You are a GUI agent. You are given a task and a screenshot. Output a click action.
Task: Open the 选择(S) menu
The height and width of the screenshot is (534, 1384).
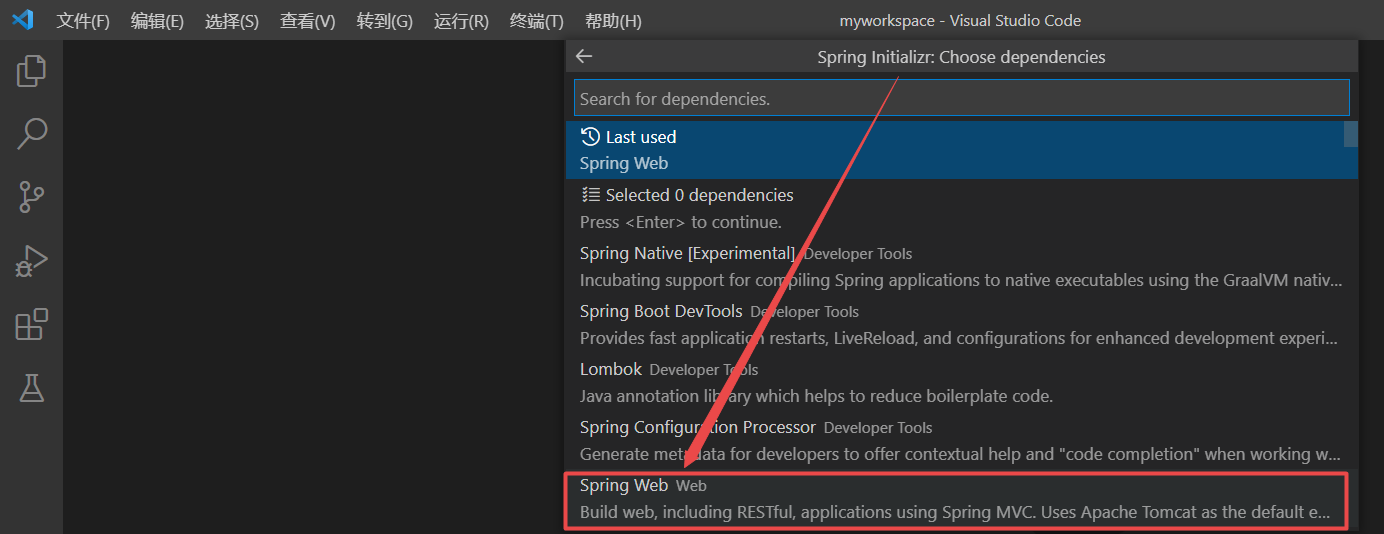232,21
